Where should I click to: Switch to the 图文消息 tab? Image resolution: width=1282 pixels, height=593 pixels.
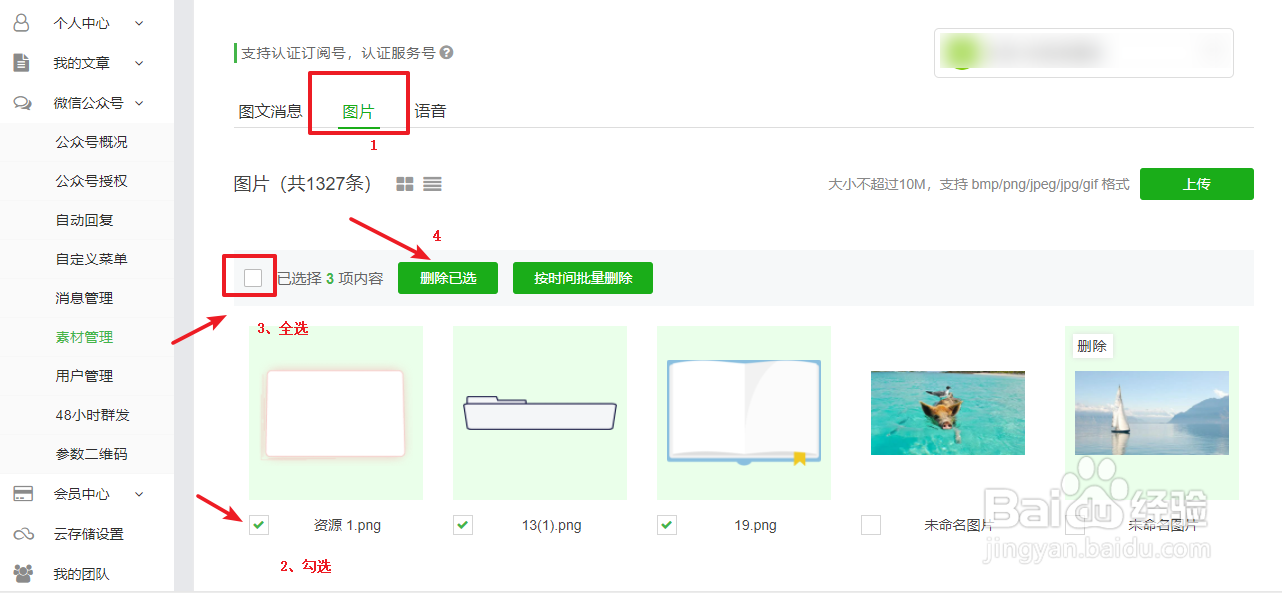click(270, 111)
